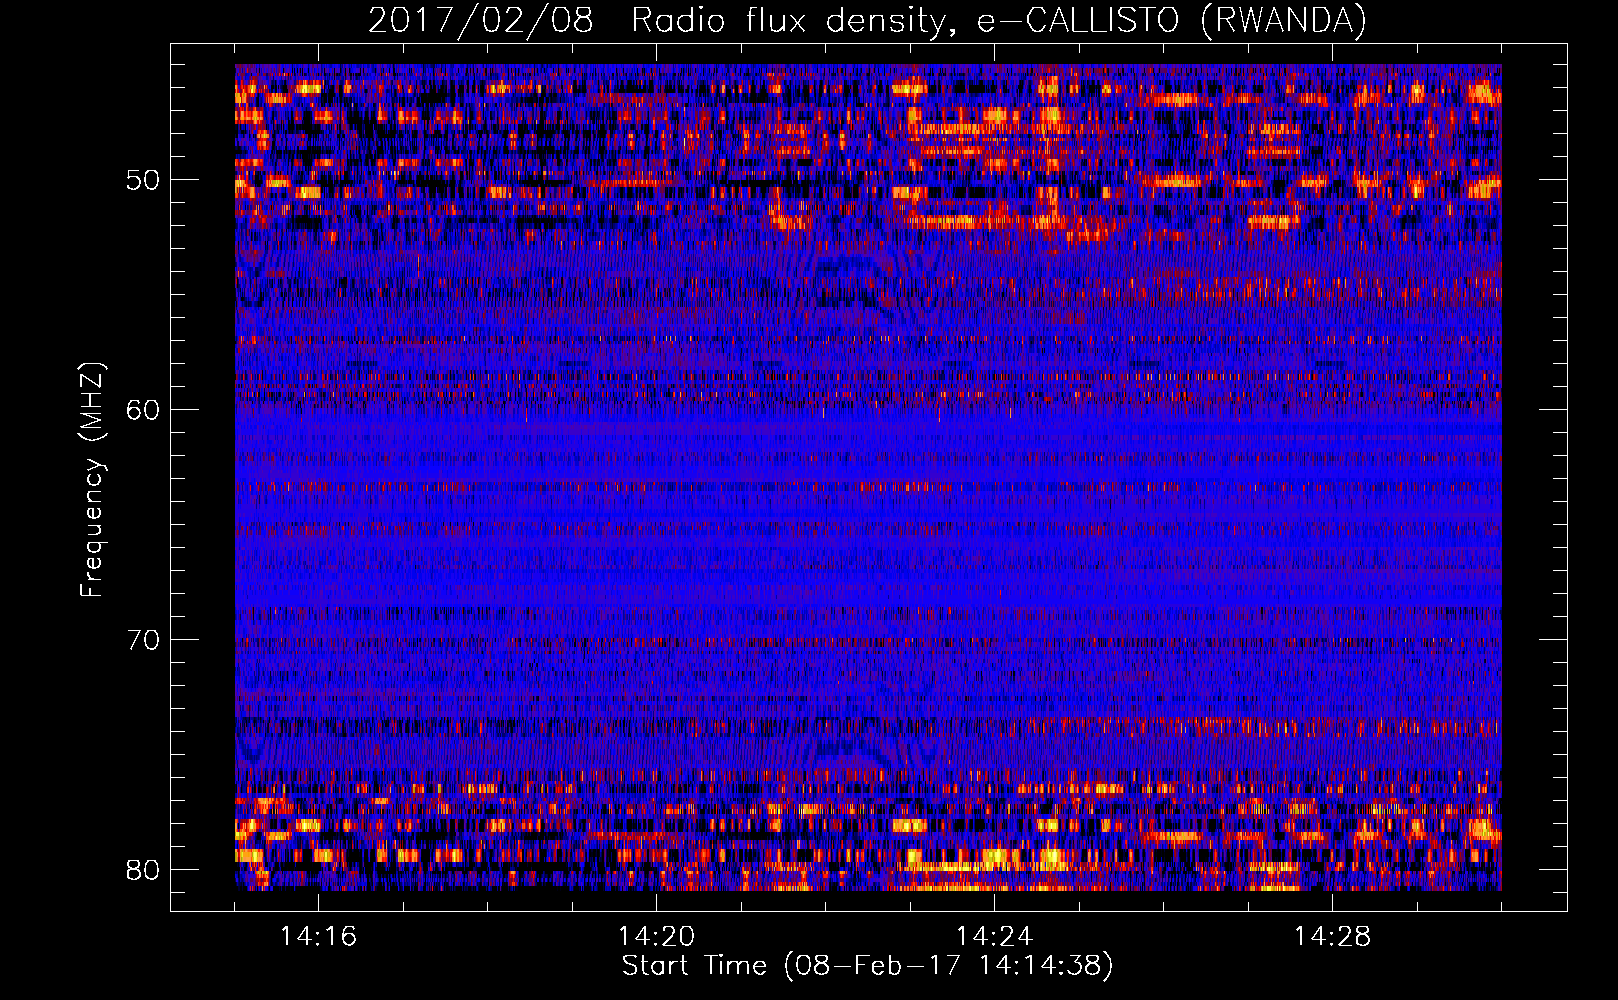Click the '14:28' time tick label

[x=1332, y=937]
